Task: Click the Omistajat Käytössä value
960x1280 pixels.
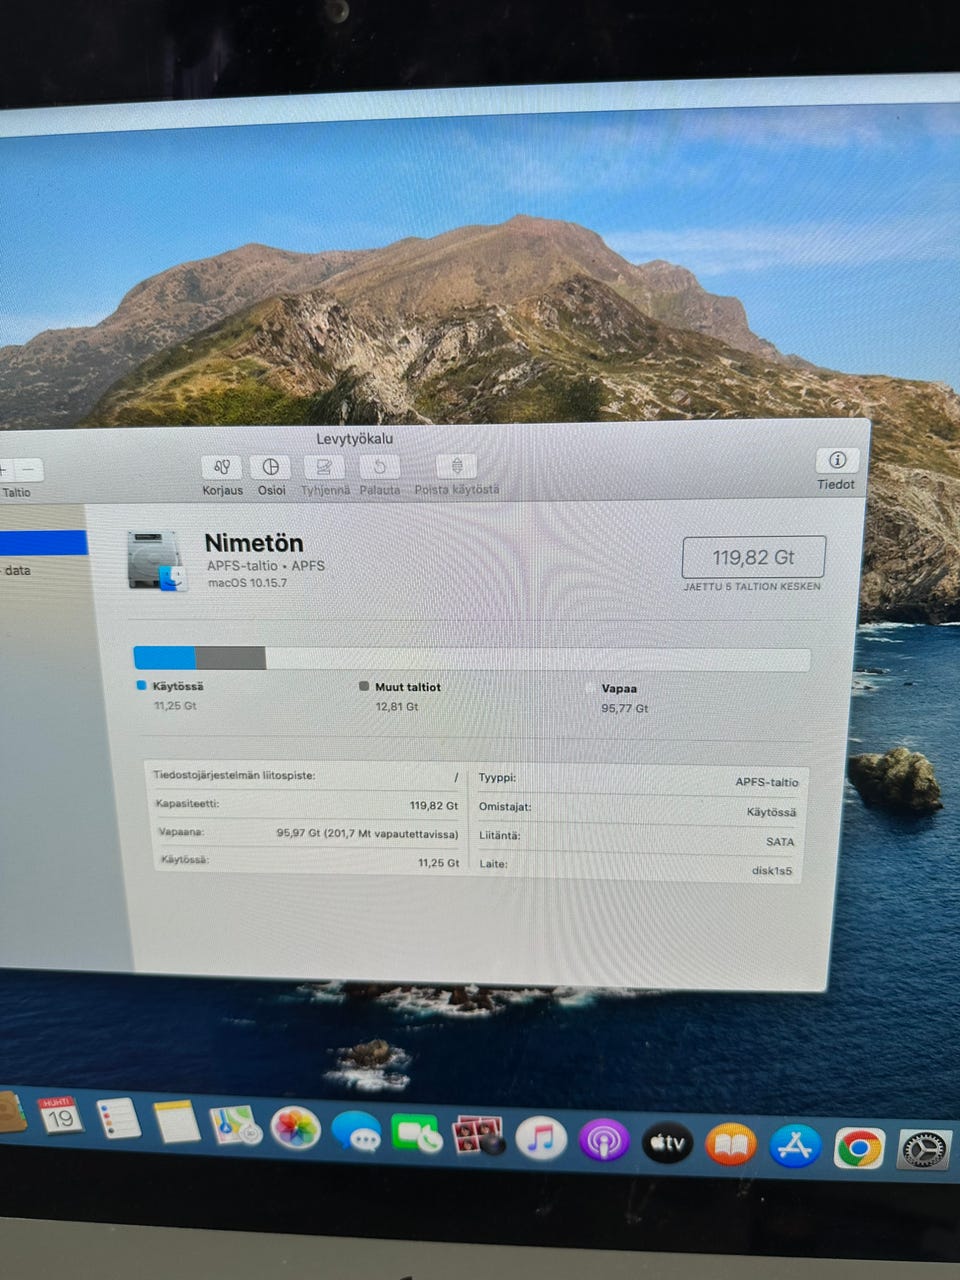Action: tap(772, 812)
